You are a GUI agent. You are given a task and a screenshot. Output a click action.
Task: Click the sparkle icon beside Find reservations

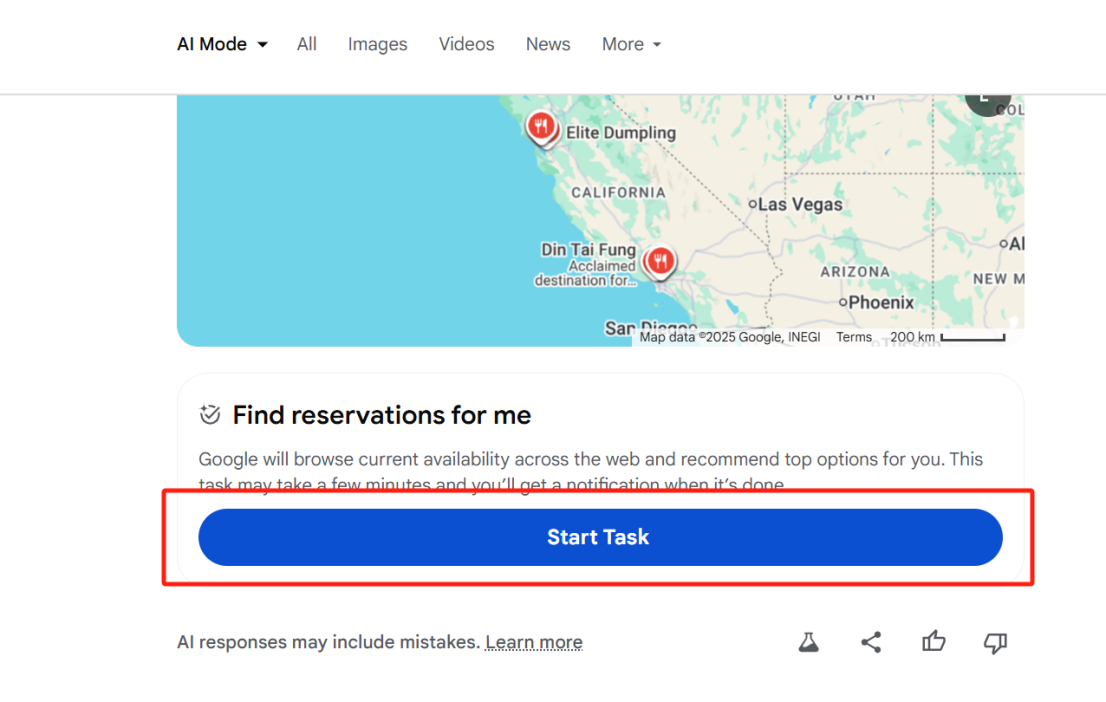(210, 415)
